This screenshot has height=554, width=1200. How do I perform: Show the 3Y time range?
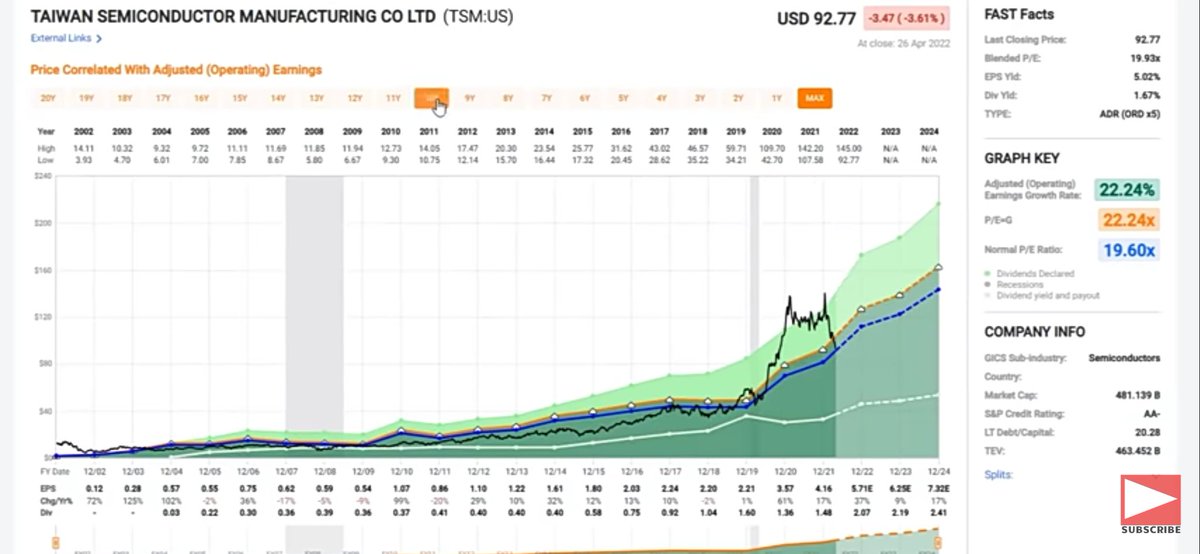(700, 98)
